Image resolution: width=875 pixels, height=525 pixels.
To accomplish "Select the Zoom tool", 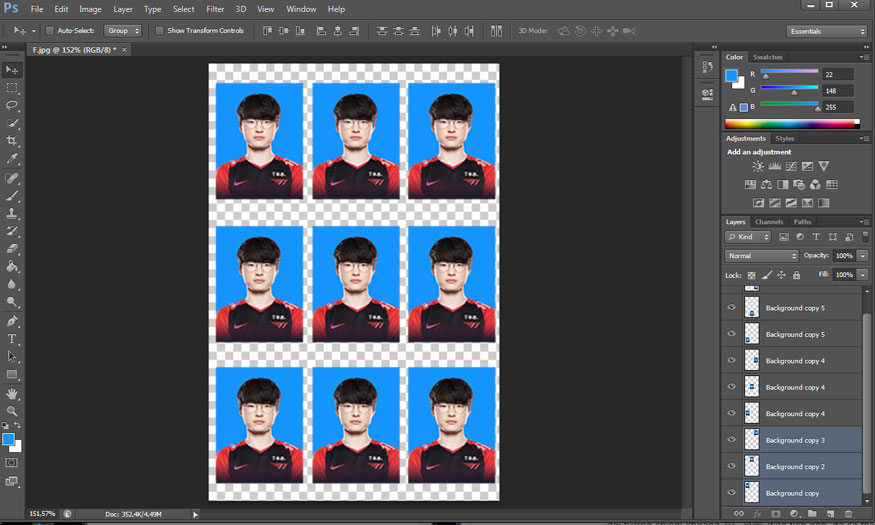I will tap(12, 411).
